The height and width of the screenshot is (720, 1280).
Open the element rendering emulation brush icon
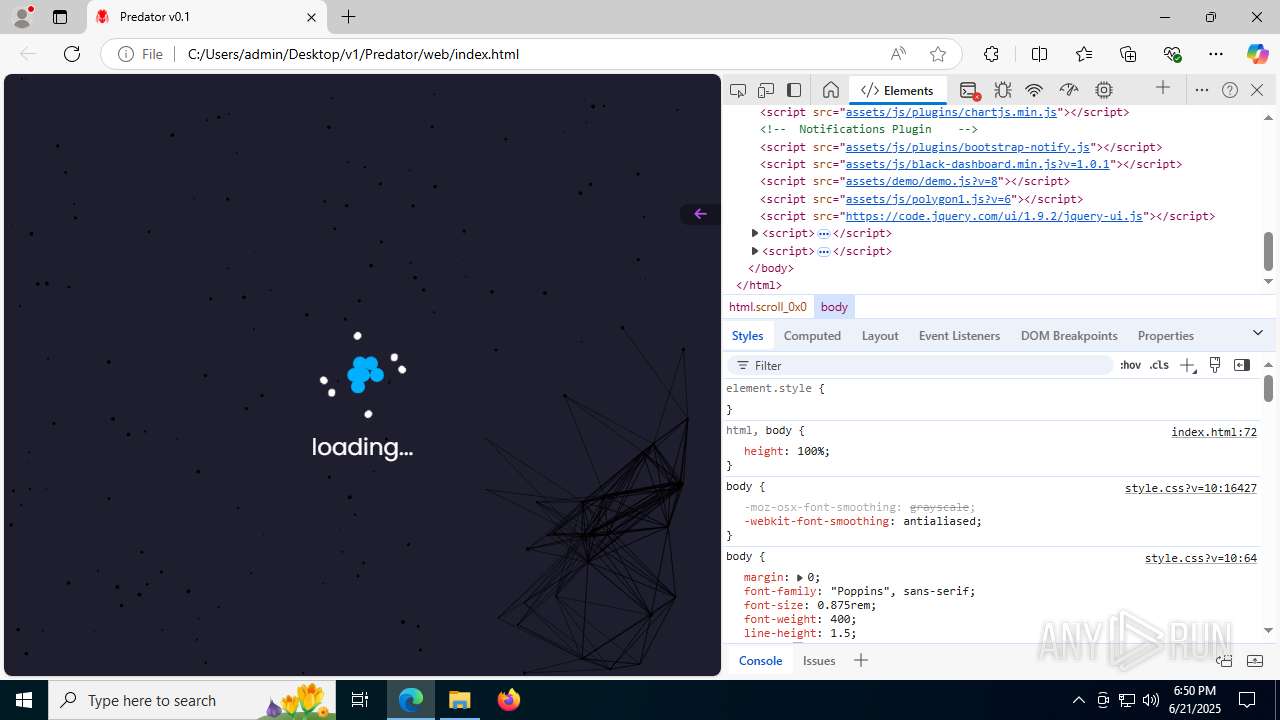(x=1215, y=365)
